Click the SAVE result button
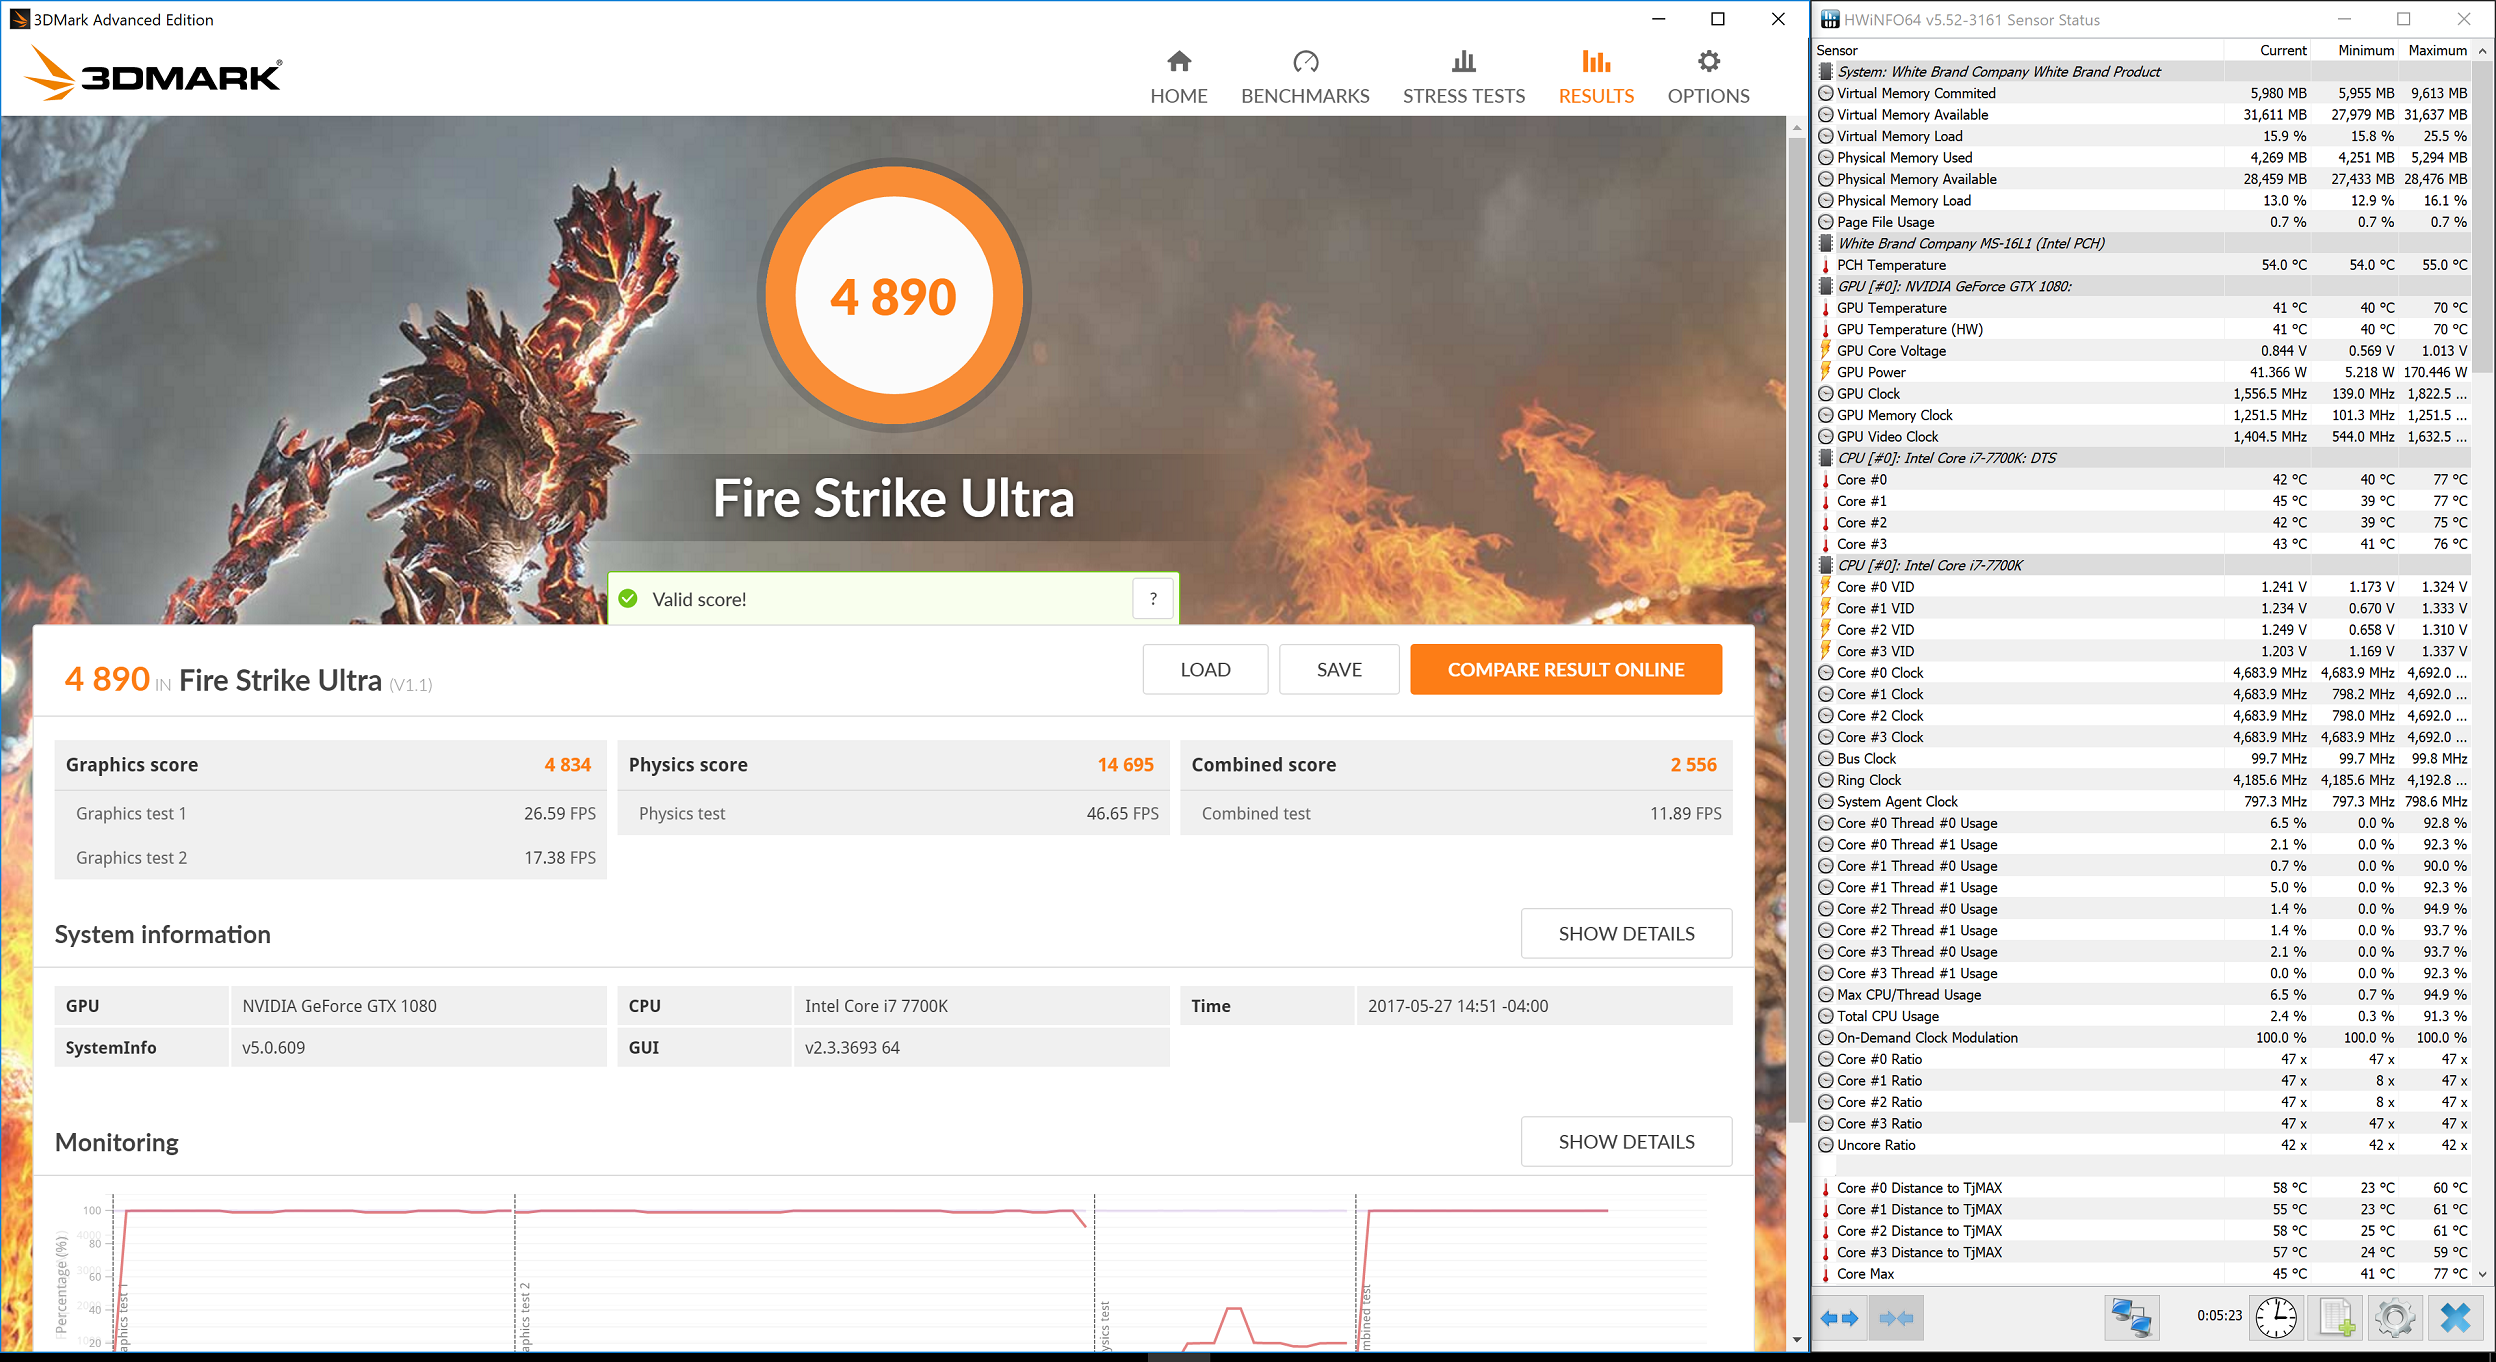 click(x=1338, y=670)
